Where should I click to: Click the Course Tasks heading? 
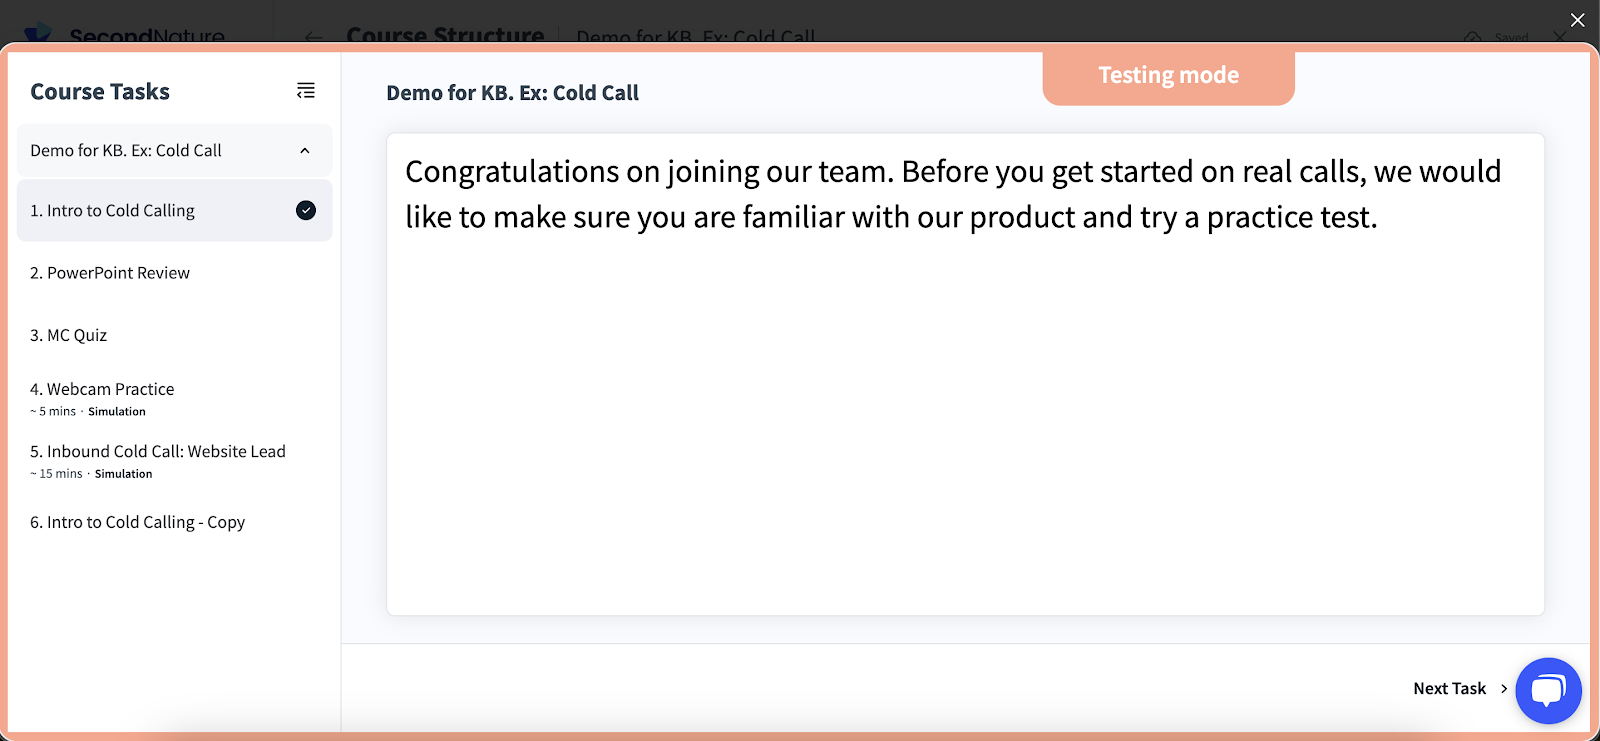pyautogui.click(x=100, y=92)
